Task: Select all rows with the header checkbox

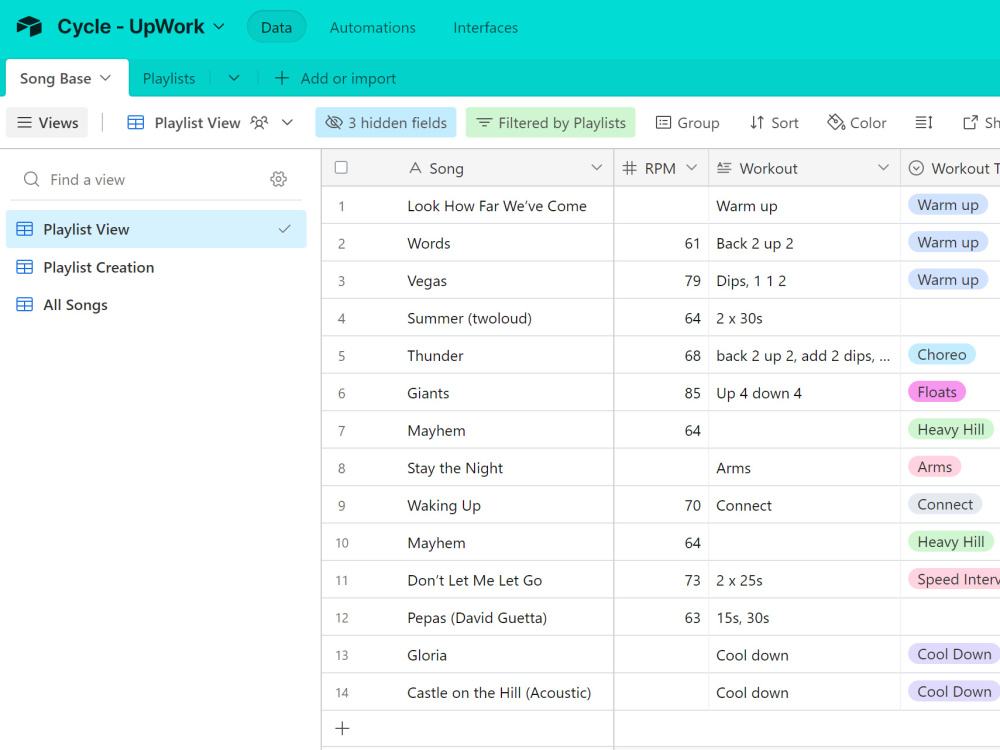Action: [x=341, y=167]
